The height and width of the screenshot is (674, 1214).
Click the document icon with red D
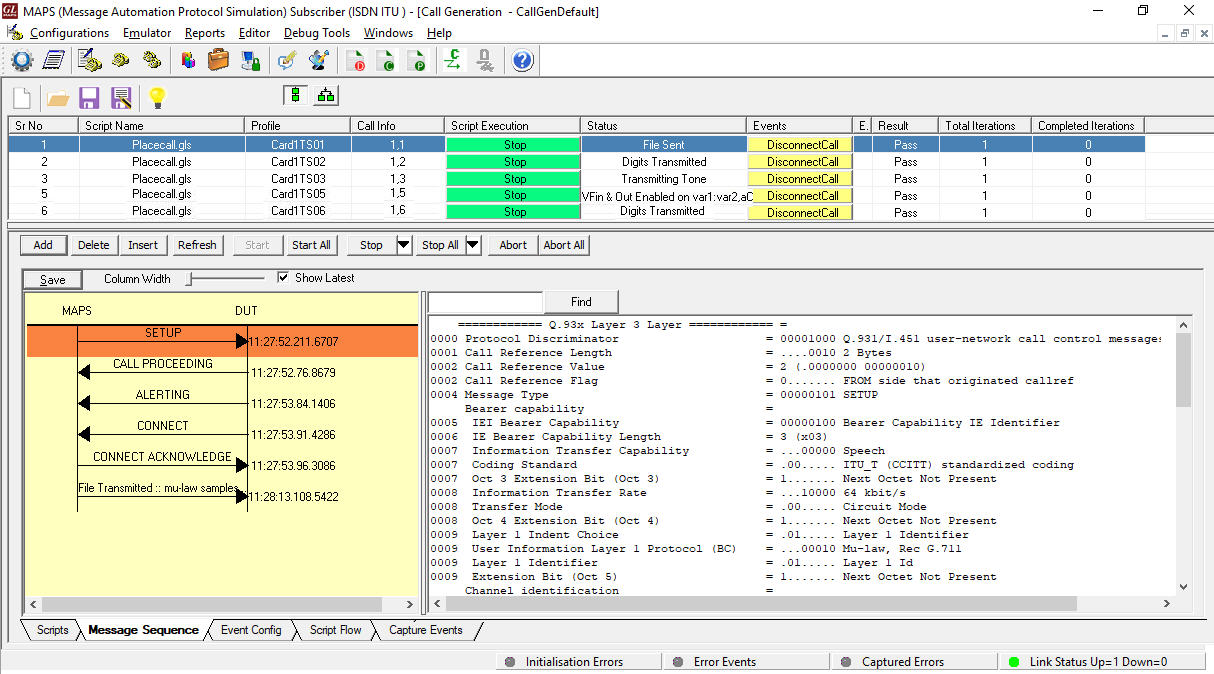(357, 61)
